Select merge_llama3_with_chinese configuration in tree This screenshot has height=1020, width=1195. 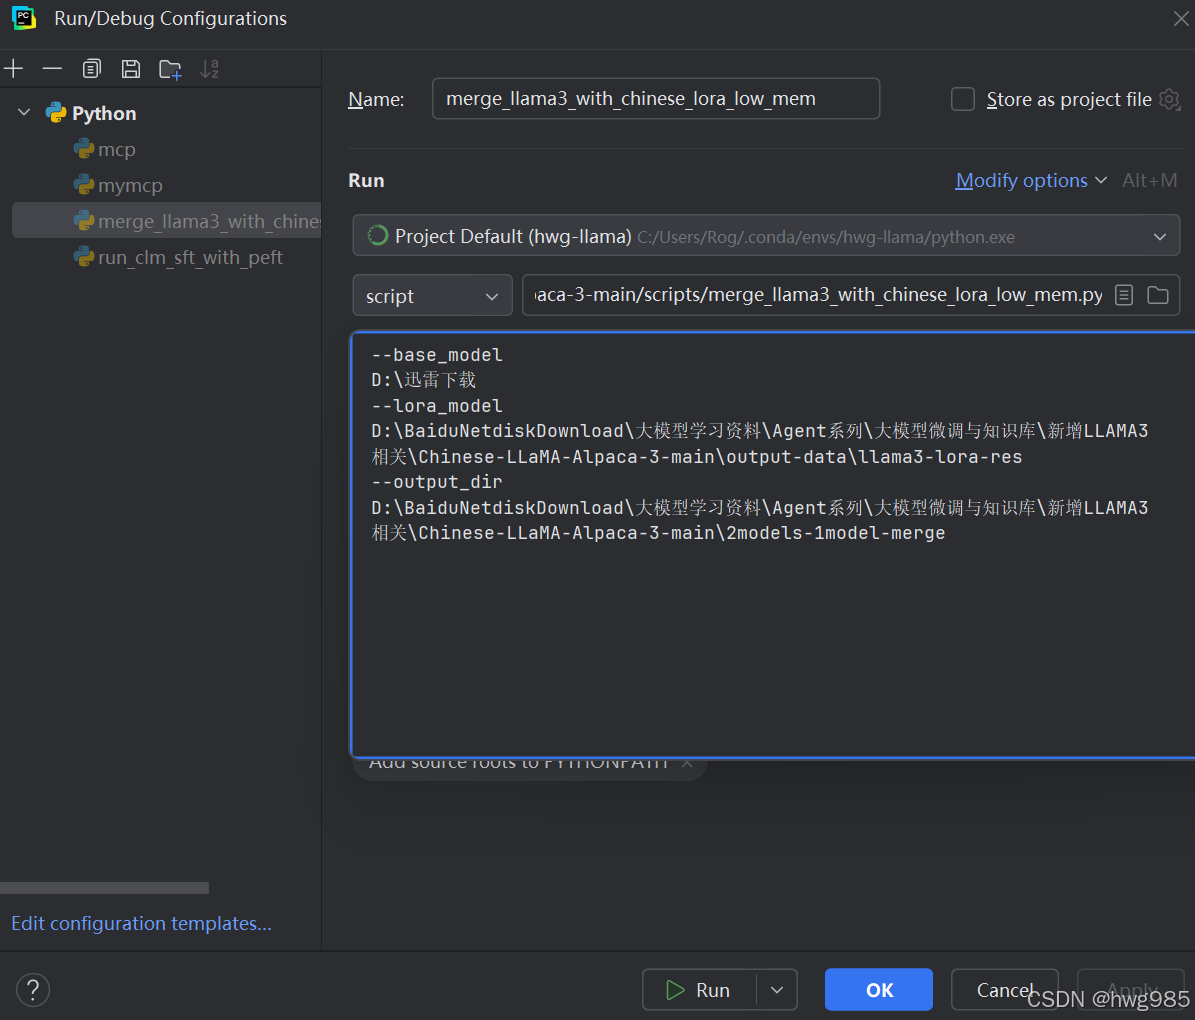click(167, 221)
